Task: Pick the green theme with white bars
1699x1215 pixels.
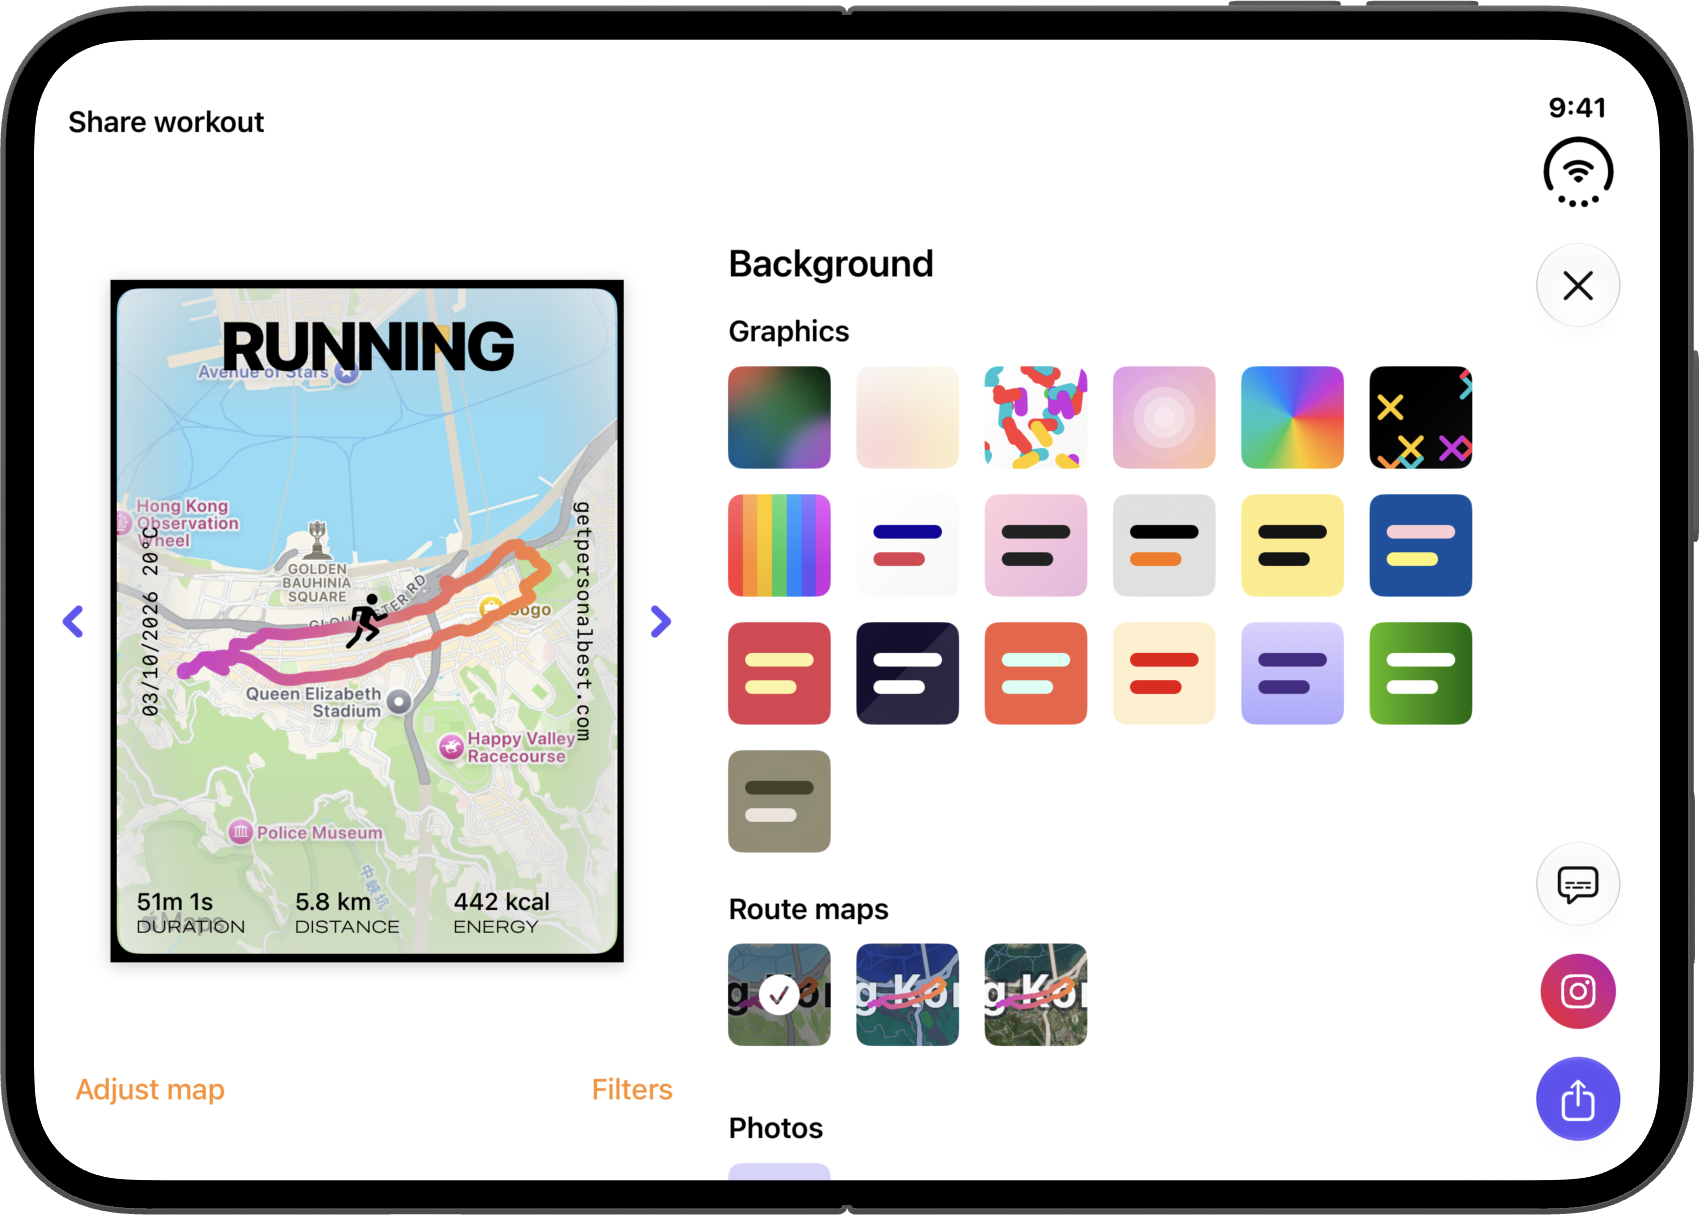Action: pyautogui.click(x=1420, y=673)
